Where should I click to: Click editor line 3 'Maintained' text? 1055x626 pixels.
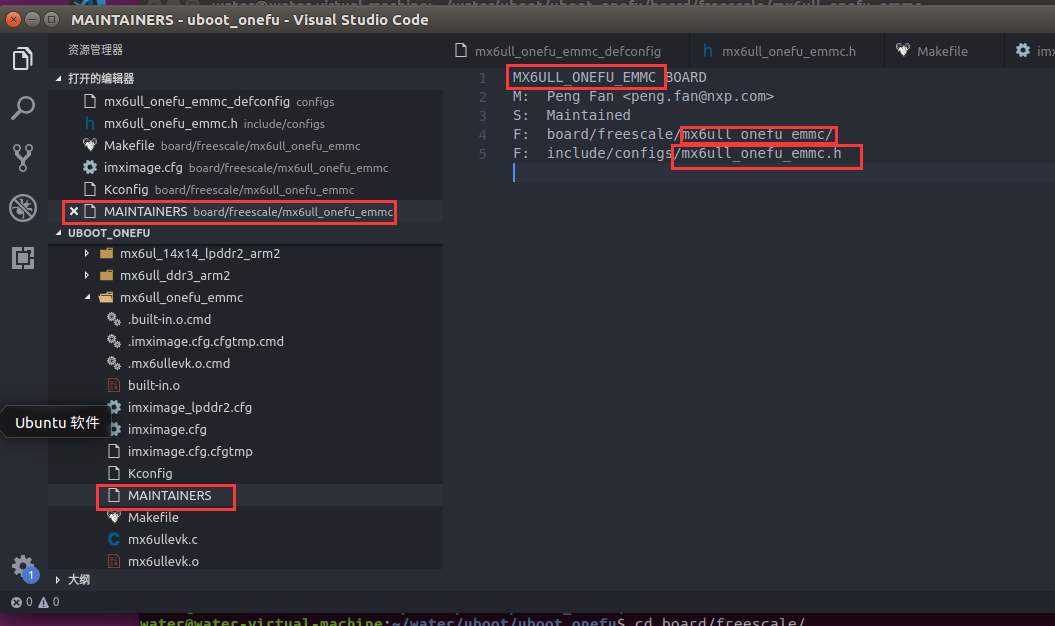point(588,115)
